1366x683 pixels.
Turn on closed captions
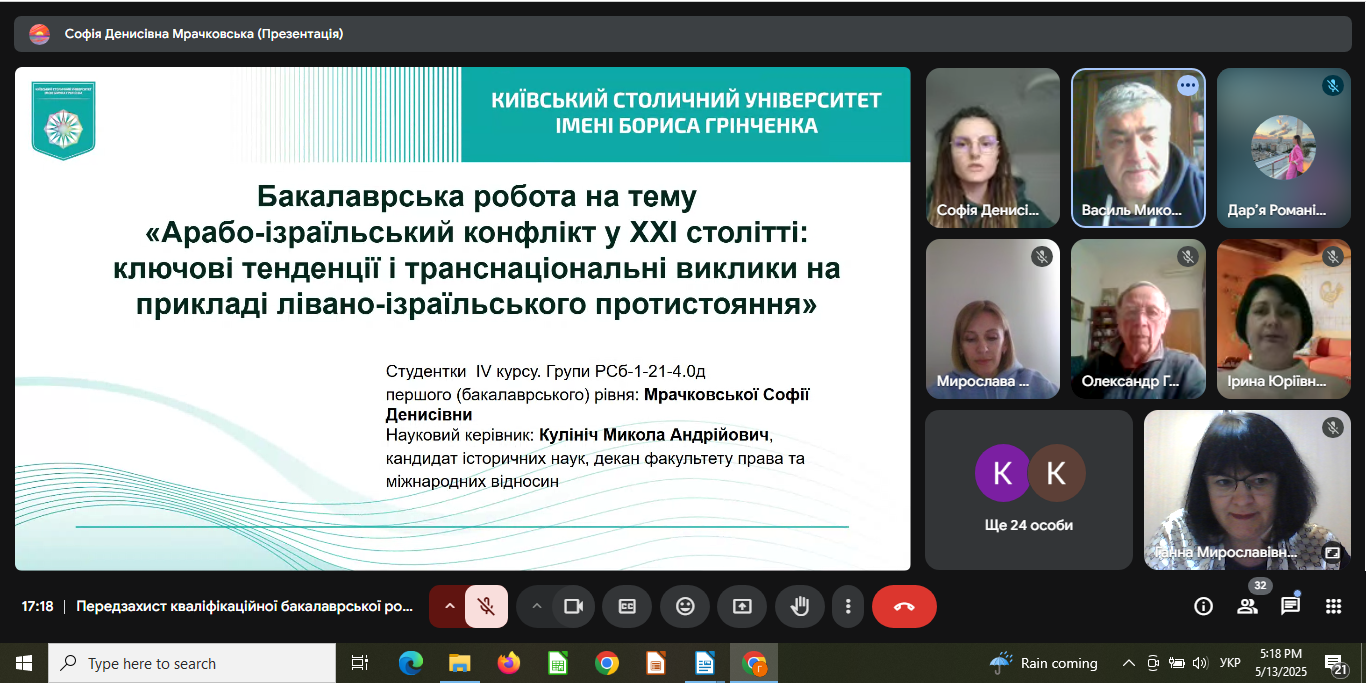(x=627, y=606)
